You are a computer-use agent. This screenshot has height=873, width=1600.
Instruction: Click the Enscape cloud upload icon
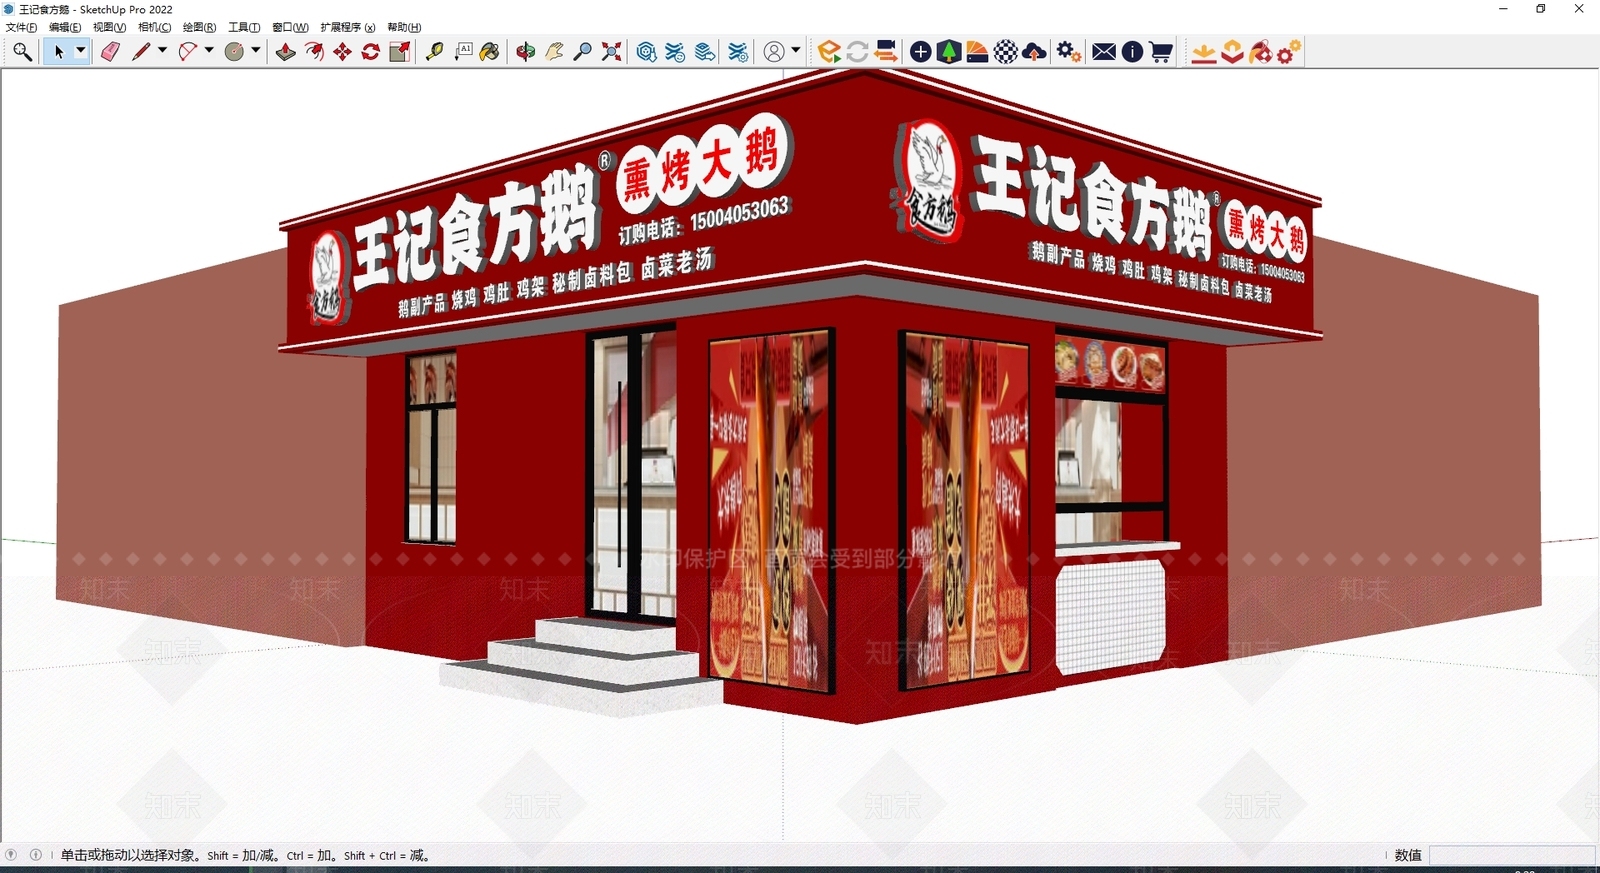(1035, 52)
